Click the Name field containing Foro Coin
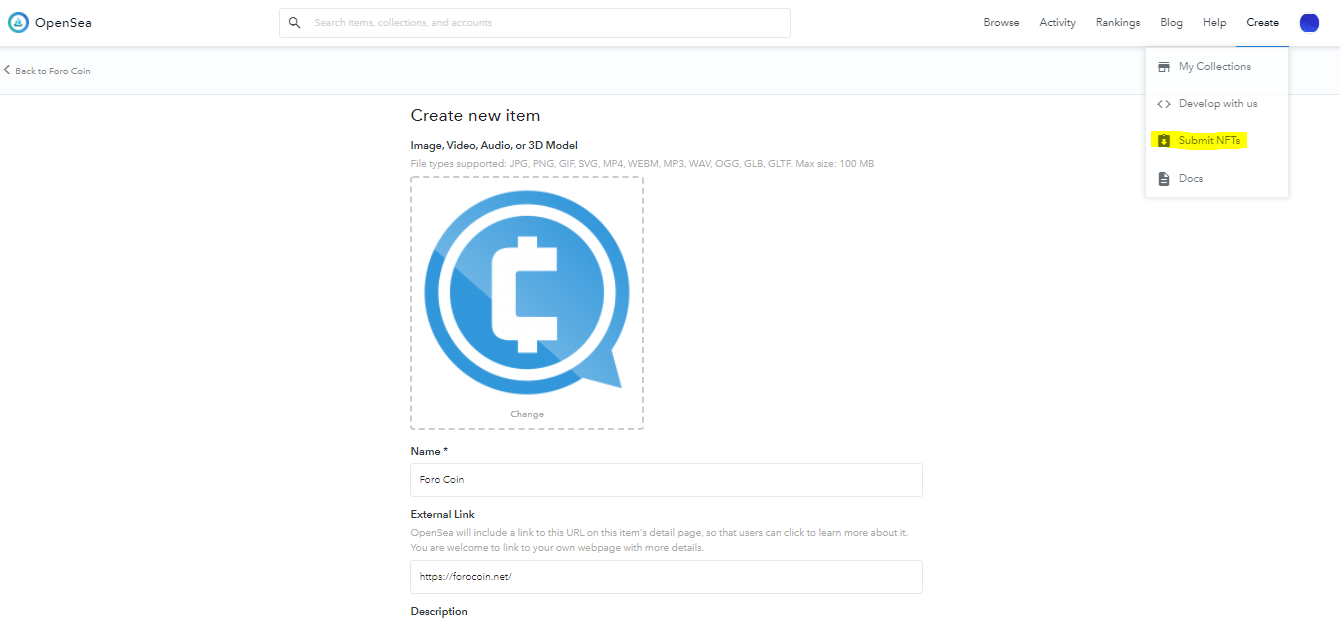The image size is (1340, 624). pos(666,480)
